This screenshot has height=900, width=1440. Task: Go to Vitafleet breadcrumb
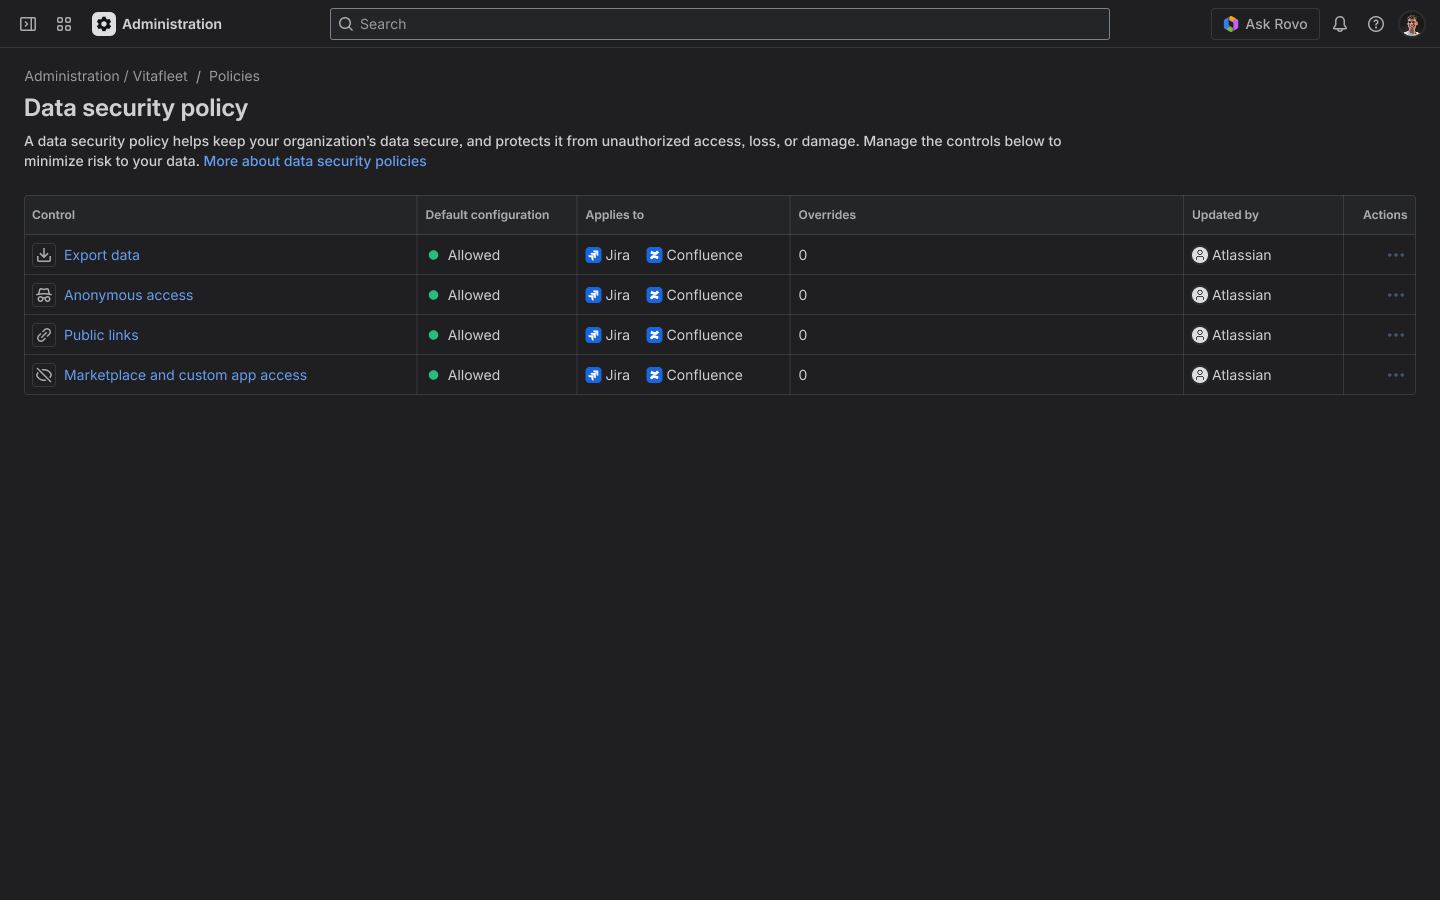coord(160,76)
